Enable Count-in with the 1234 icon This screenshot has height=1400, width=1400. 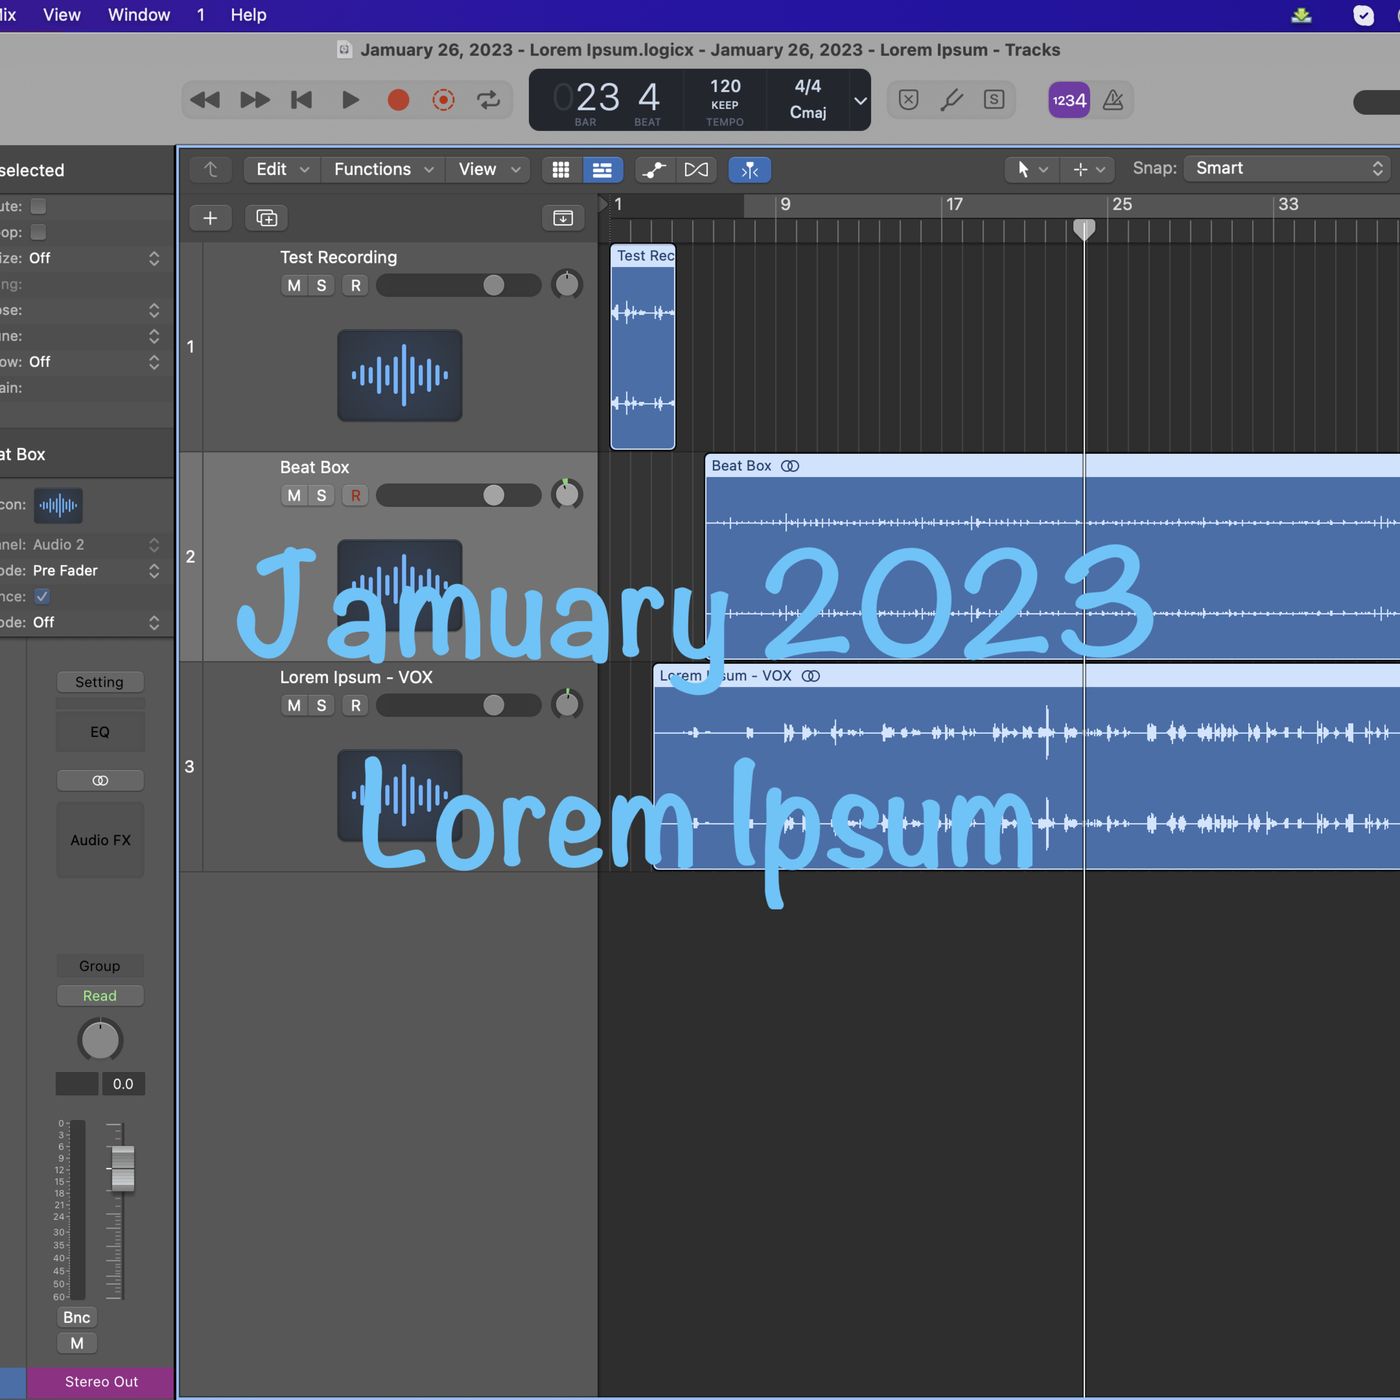coord(1068,100)
